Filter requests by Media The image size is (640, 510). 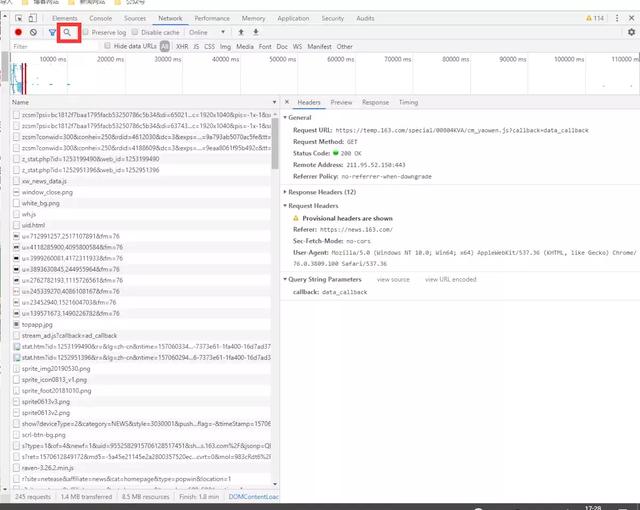(245, 47)
